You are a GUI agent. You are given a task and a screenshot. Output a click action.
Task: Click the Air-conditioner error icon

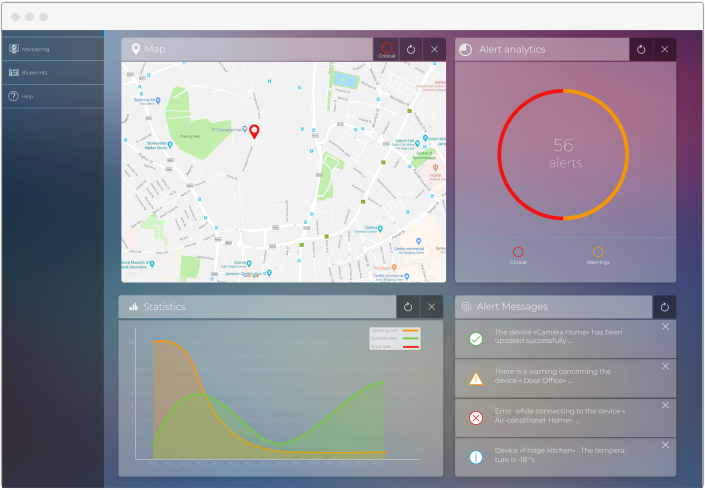point(476,417)
